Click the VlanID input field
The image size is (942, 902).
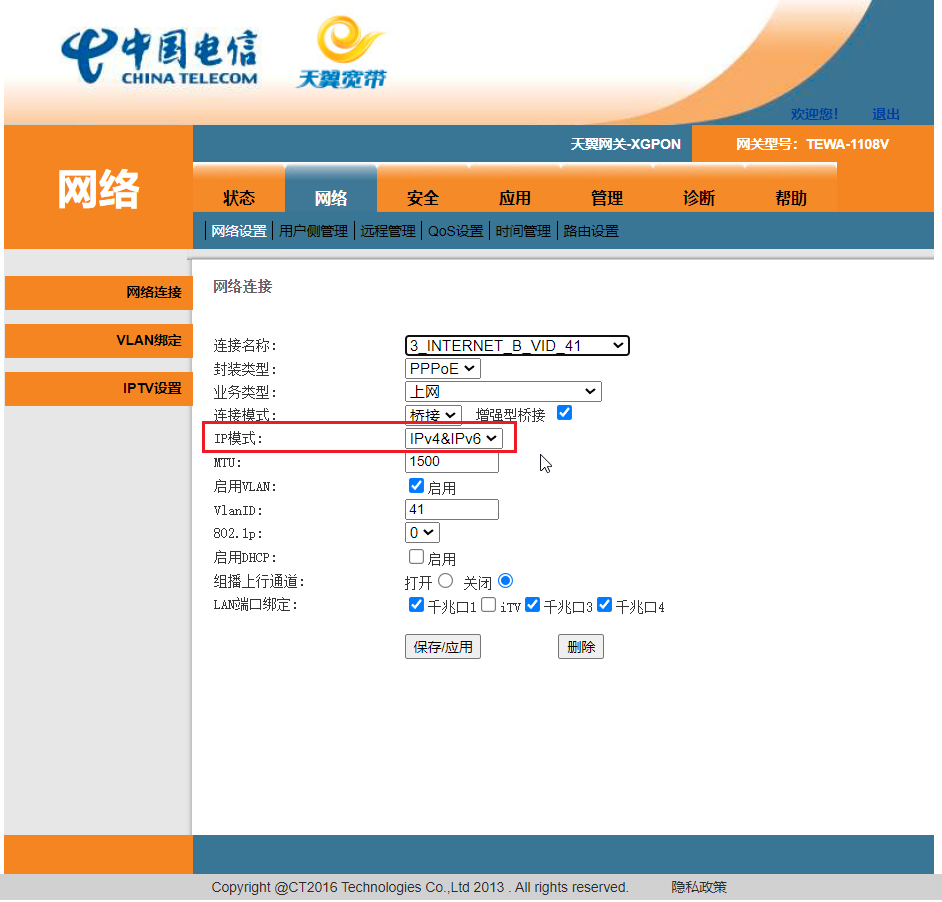(452, 510)
